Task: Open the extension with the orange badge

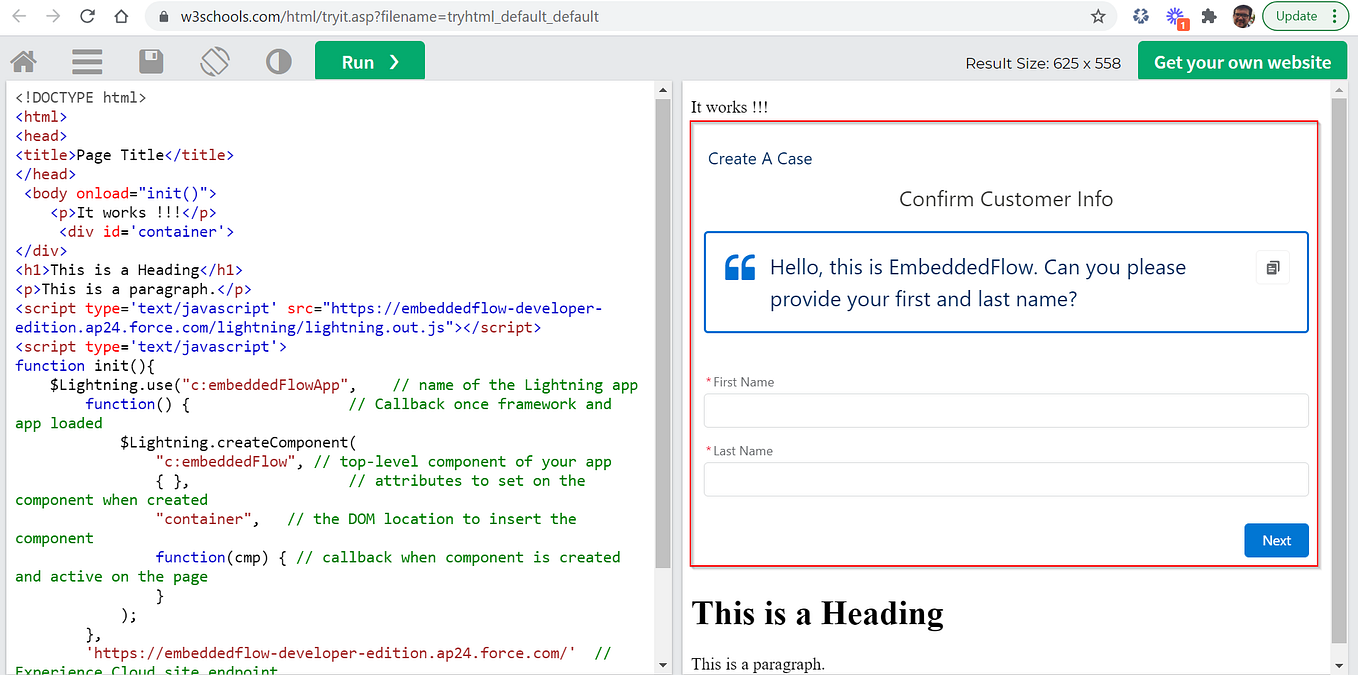Action: 1176,17
